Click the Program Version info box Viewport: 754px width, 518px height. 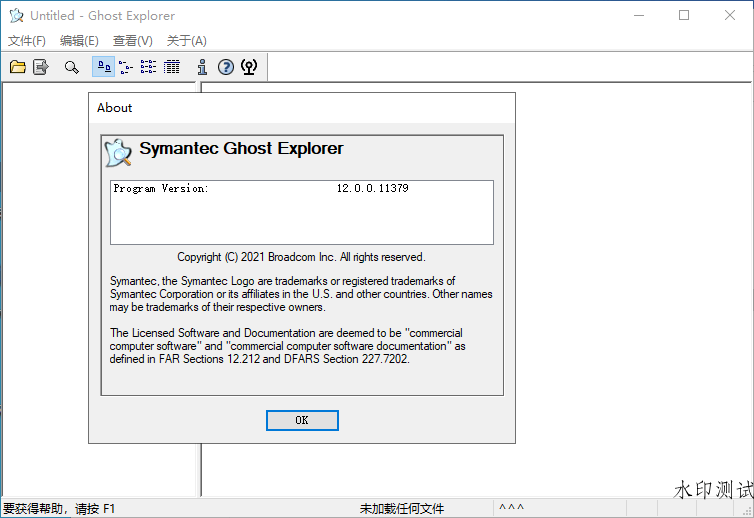302,213
